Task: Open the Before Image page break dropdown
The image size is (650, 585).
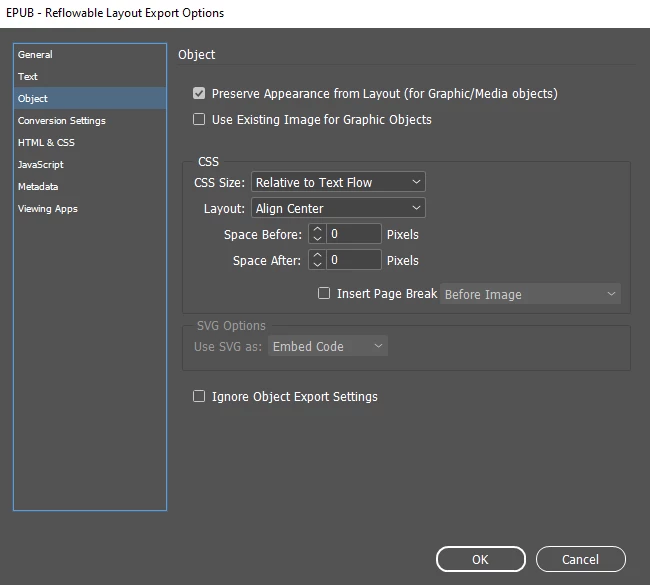Action: (530, 294)
